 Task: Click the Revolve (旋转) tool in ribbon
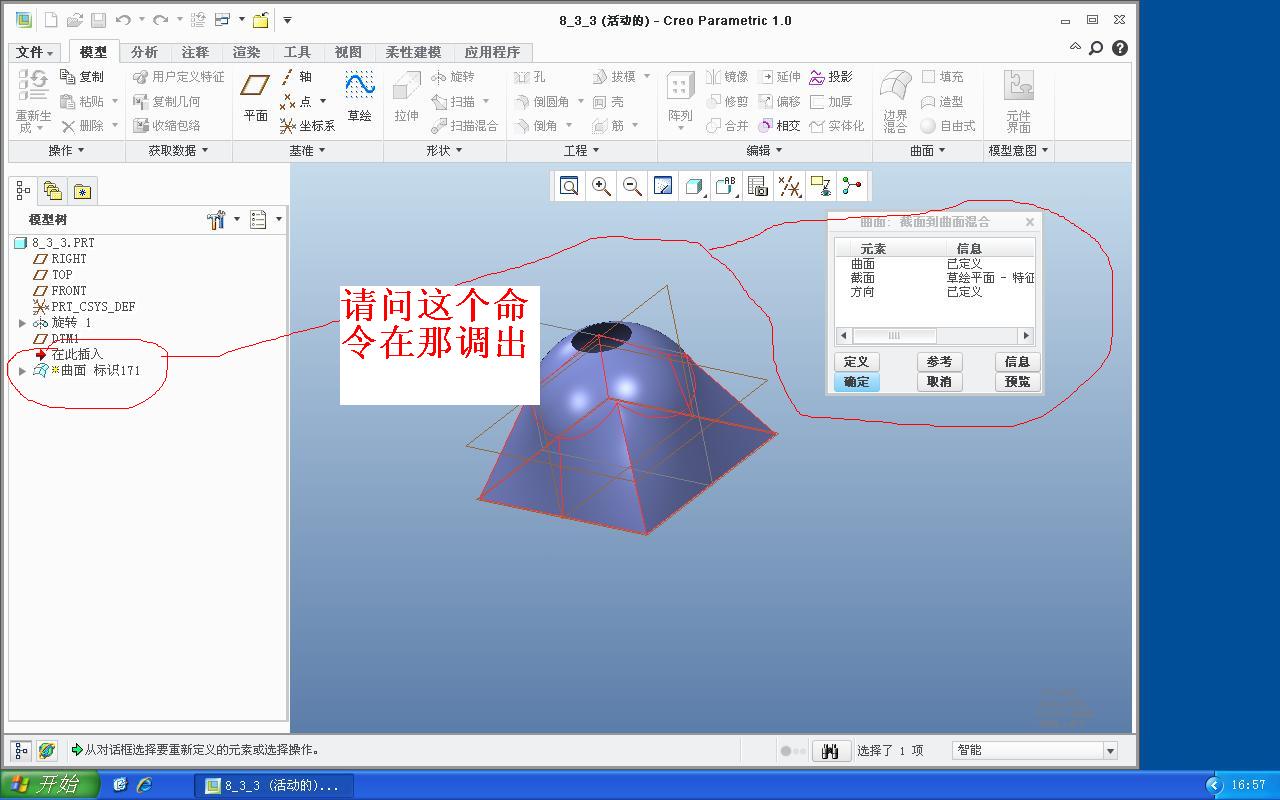[453, 77]
